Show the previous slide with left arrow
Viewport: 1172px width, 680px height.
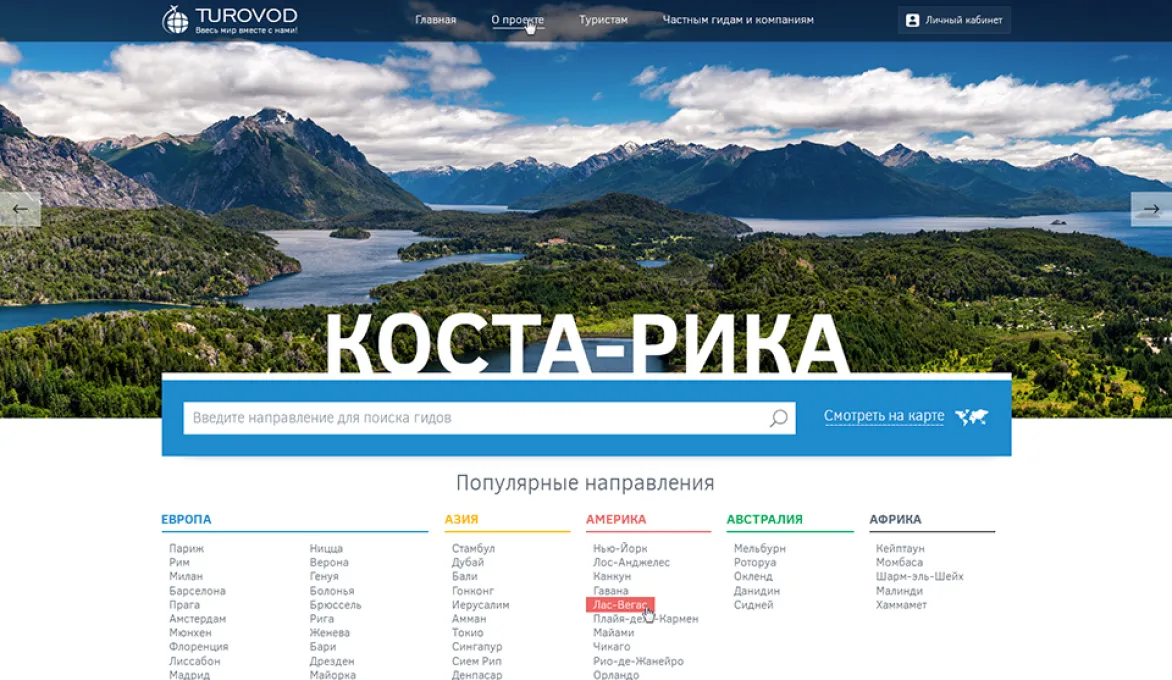[x=20, y=209]
